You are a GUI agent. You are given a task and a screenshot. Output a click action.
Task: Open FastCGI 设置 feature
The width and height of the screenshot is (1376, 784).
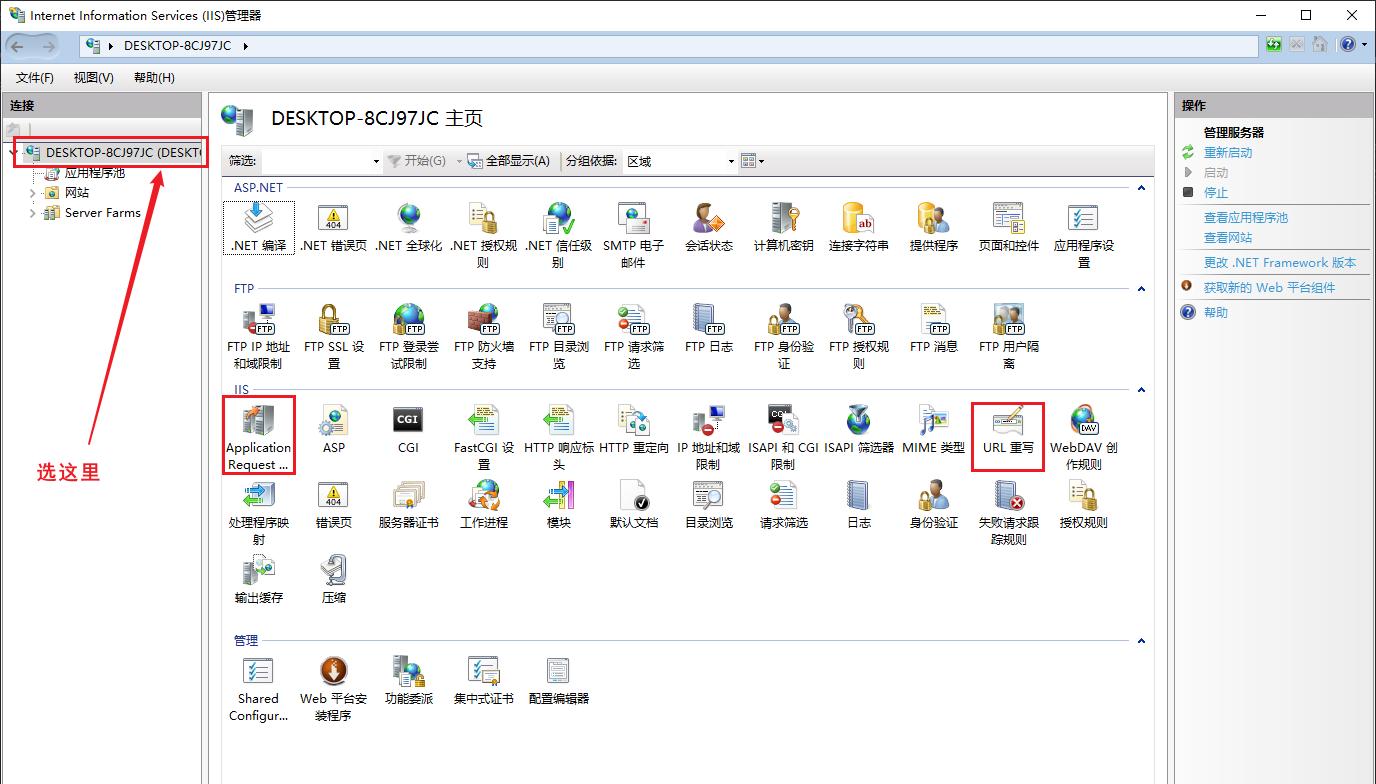484,438
